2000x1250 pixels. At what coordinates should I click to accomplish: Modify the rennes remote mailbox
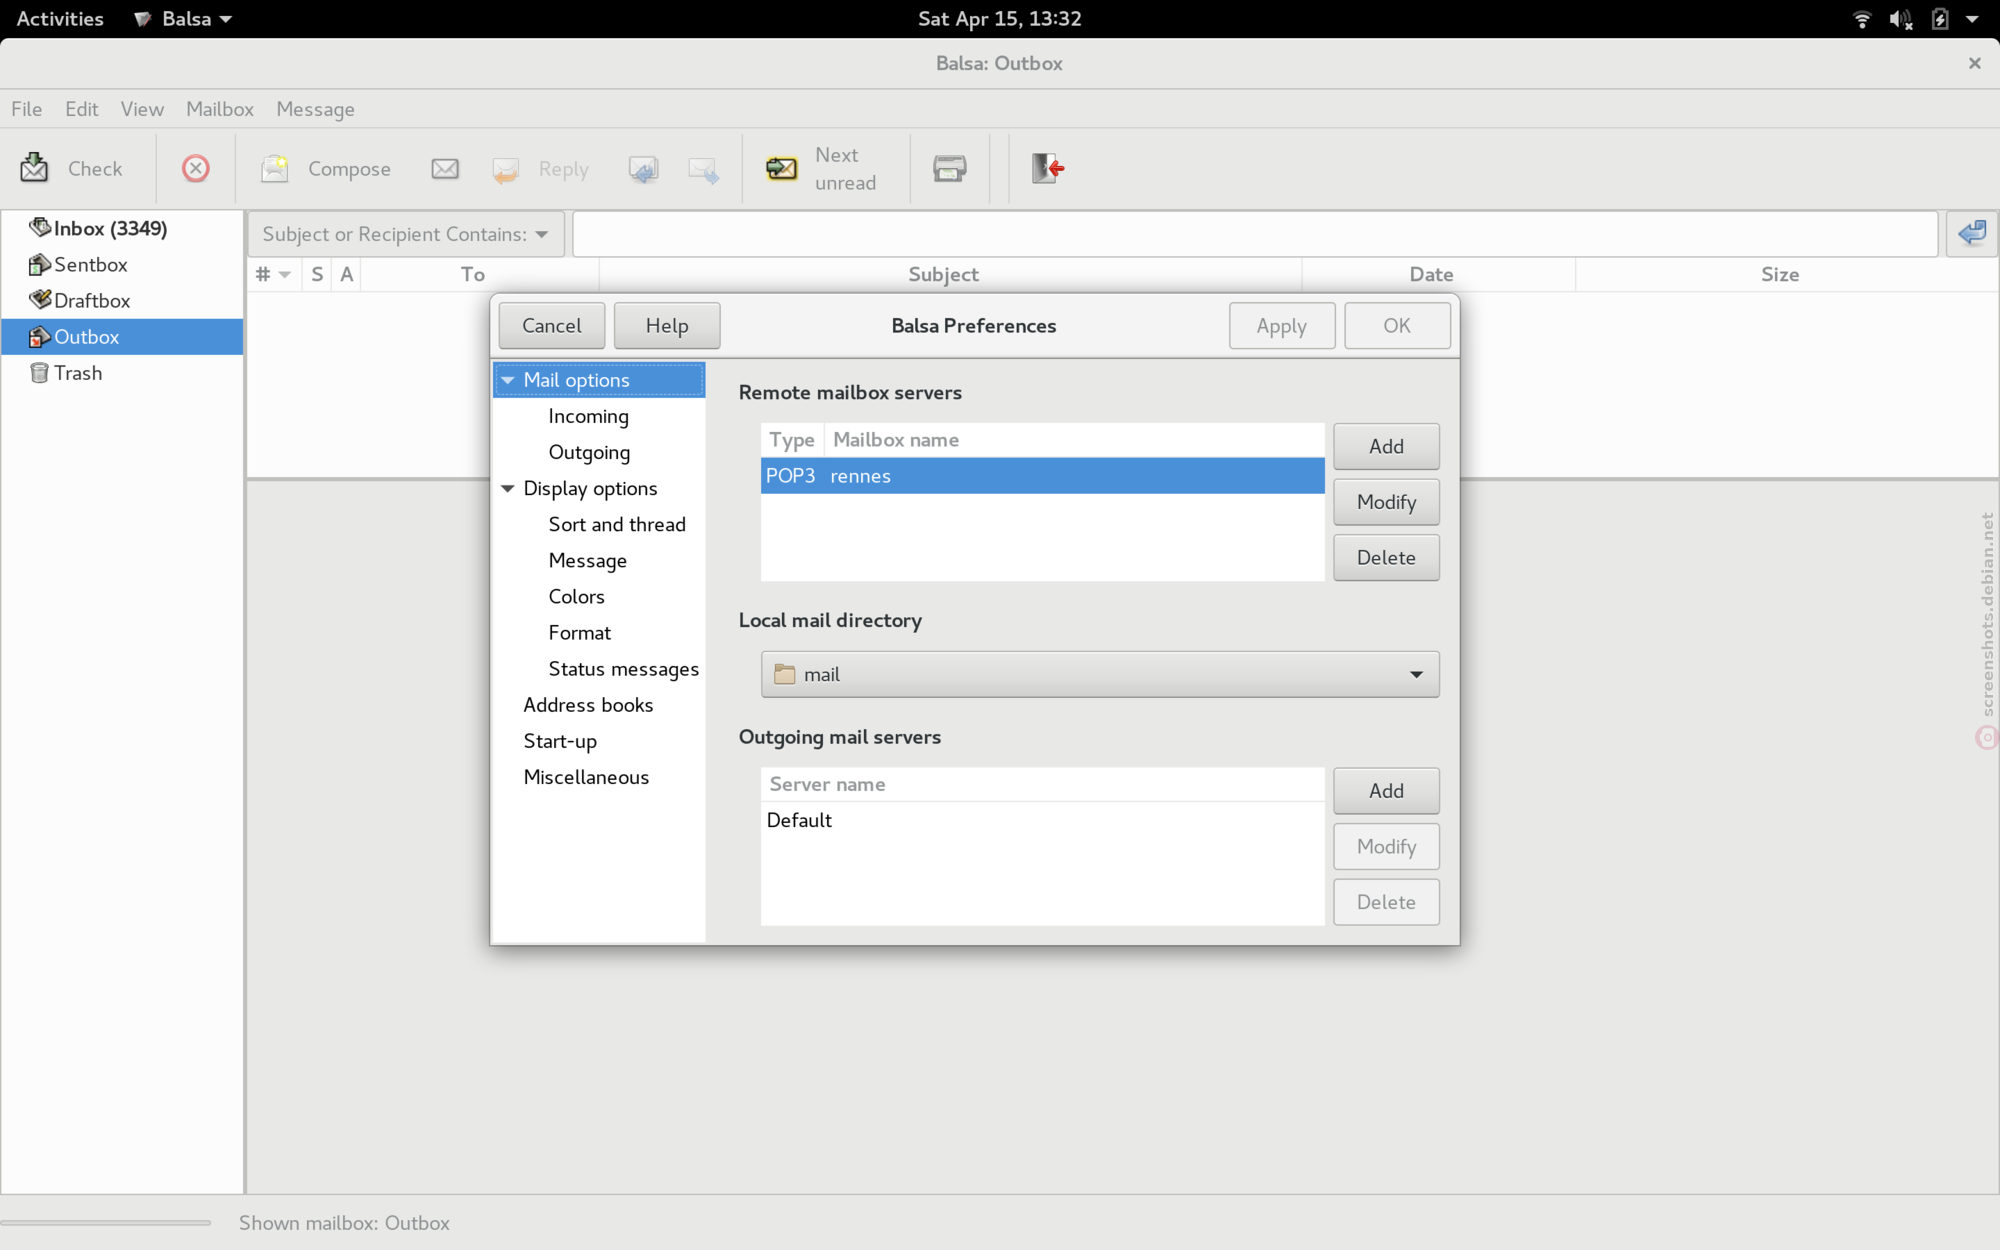point(1386,502)
